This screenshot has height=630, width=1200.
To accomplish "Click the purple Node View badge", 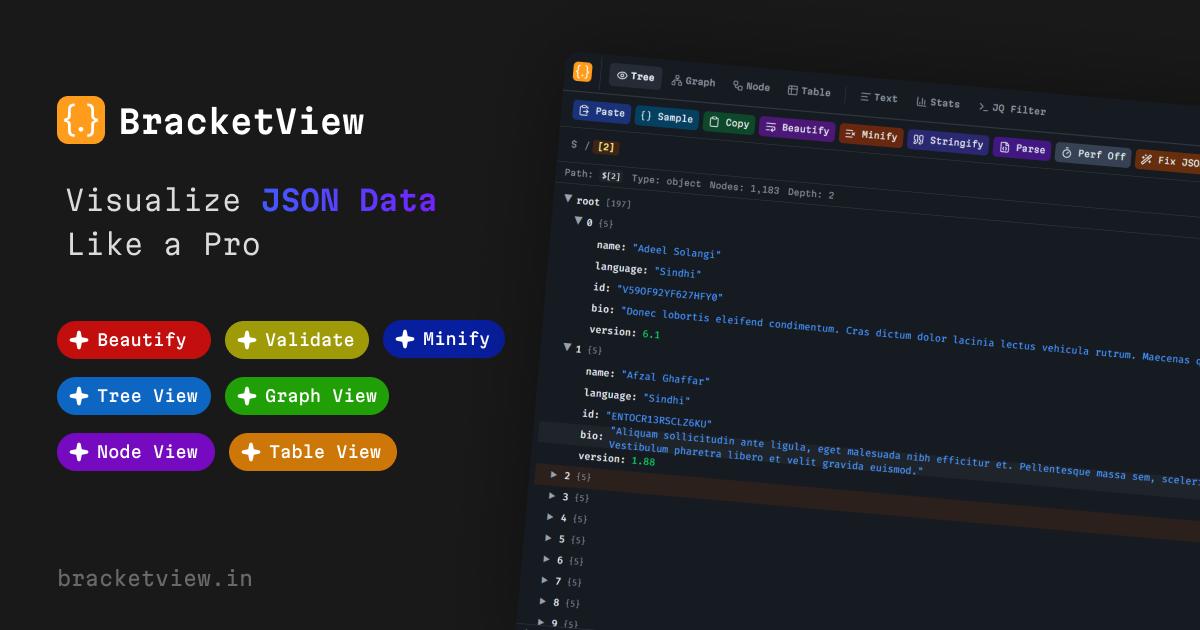I will (x=136, y=452).
